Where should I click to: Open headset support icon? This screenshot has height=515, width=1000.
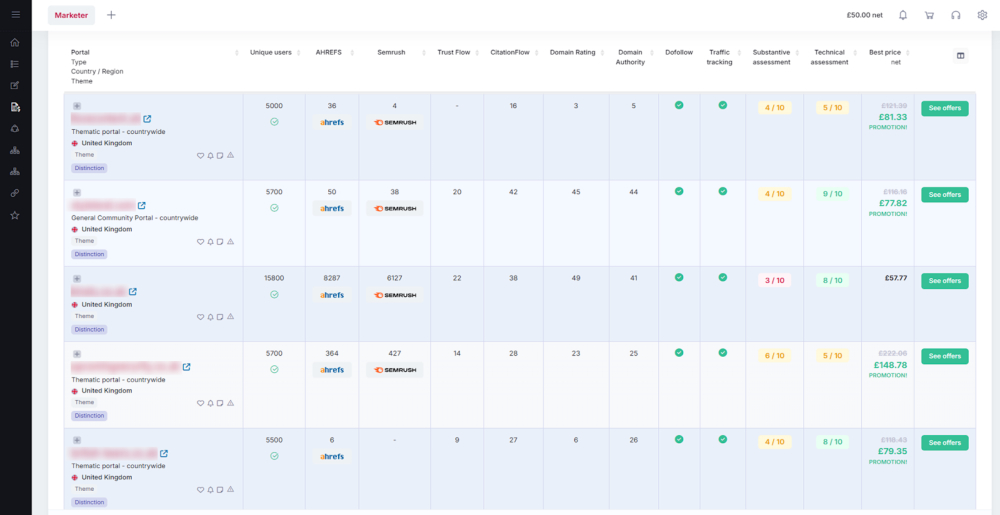[x=955, y=15]
